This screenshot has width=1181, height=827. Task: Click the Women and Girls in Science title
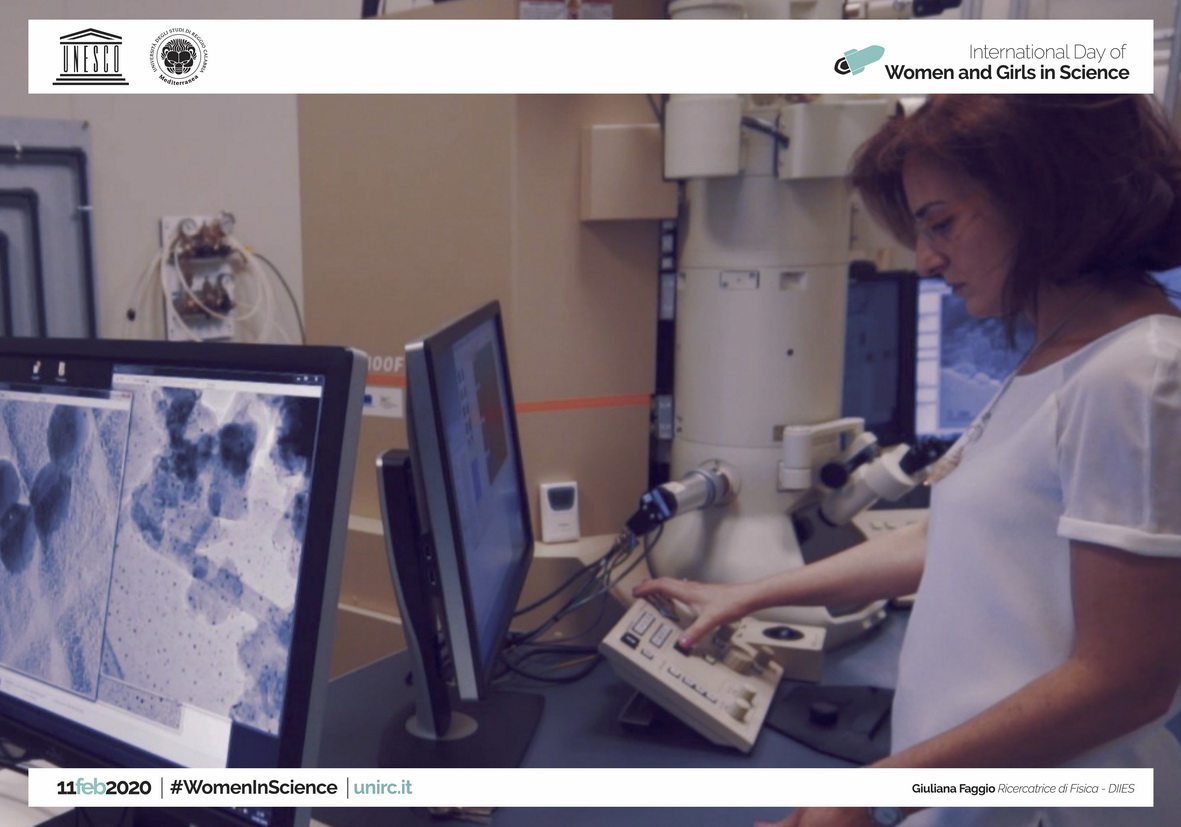1006,73
